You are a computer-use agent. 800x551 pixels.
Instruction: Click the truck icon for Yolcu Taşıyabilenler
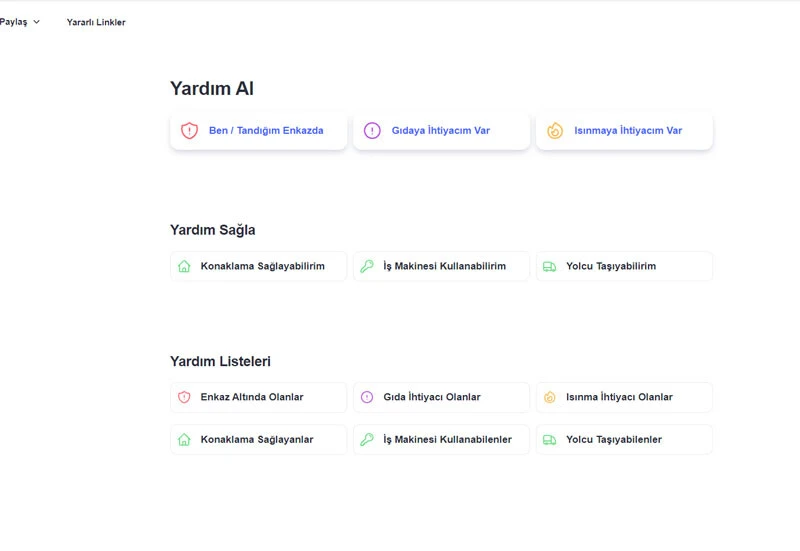point(550,440)
